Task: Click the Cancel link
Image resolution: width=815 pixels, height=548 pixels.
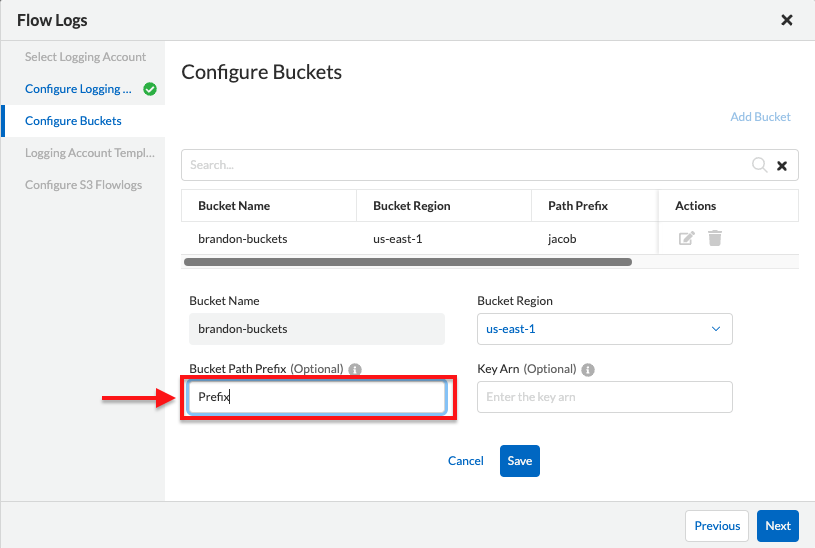Action: [465, 461]
